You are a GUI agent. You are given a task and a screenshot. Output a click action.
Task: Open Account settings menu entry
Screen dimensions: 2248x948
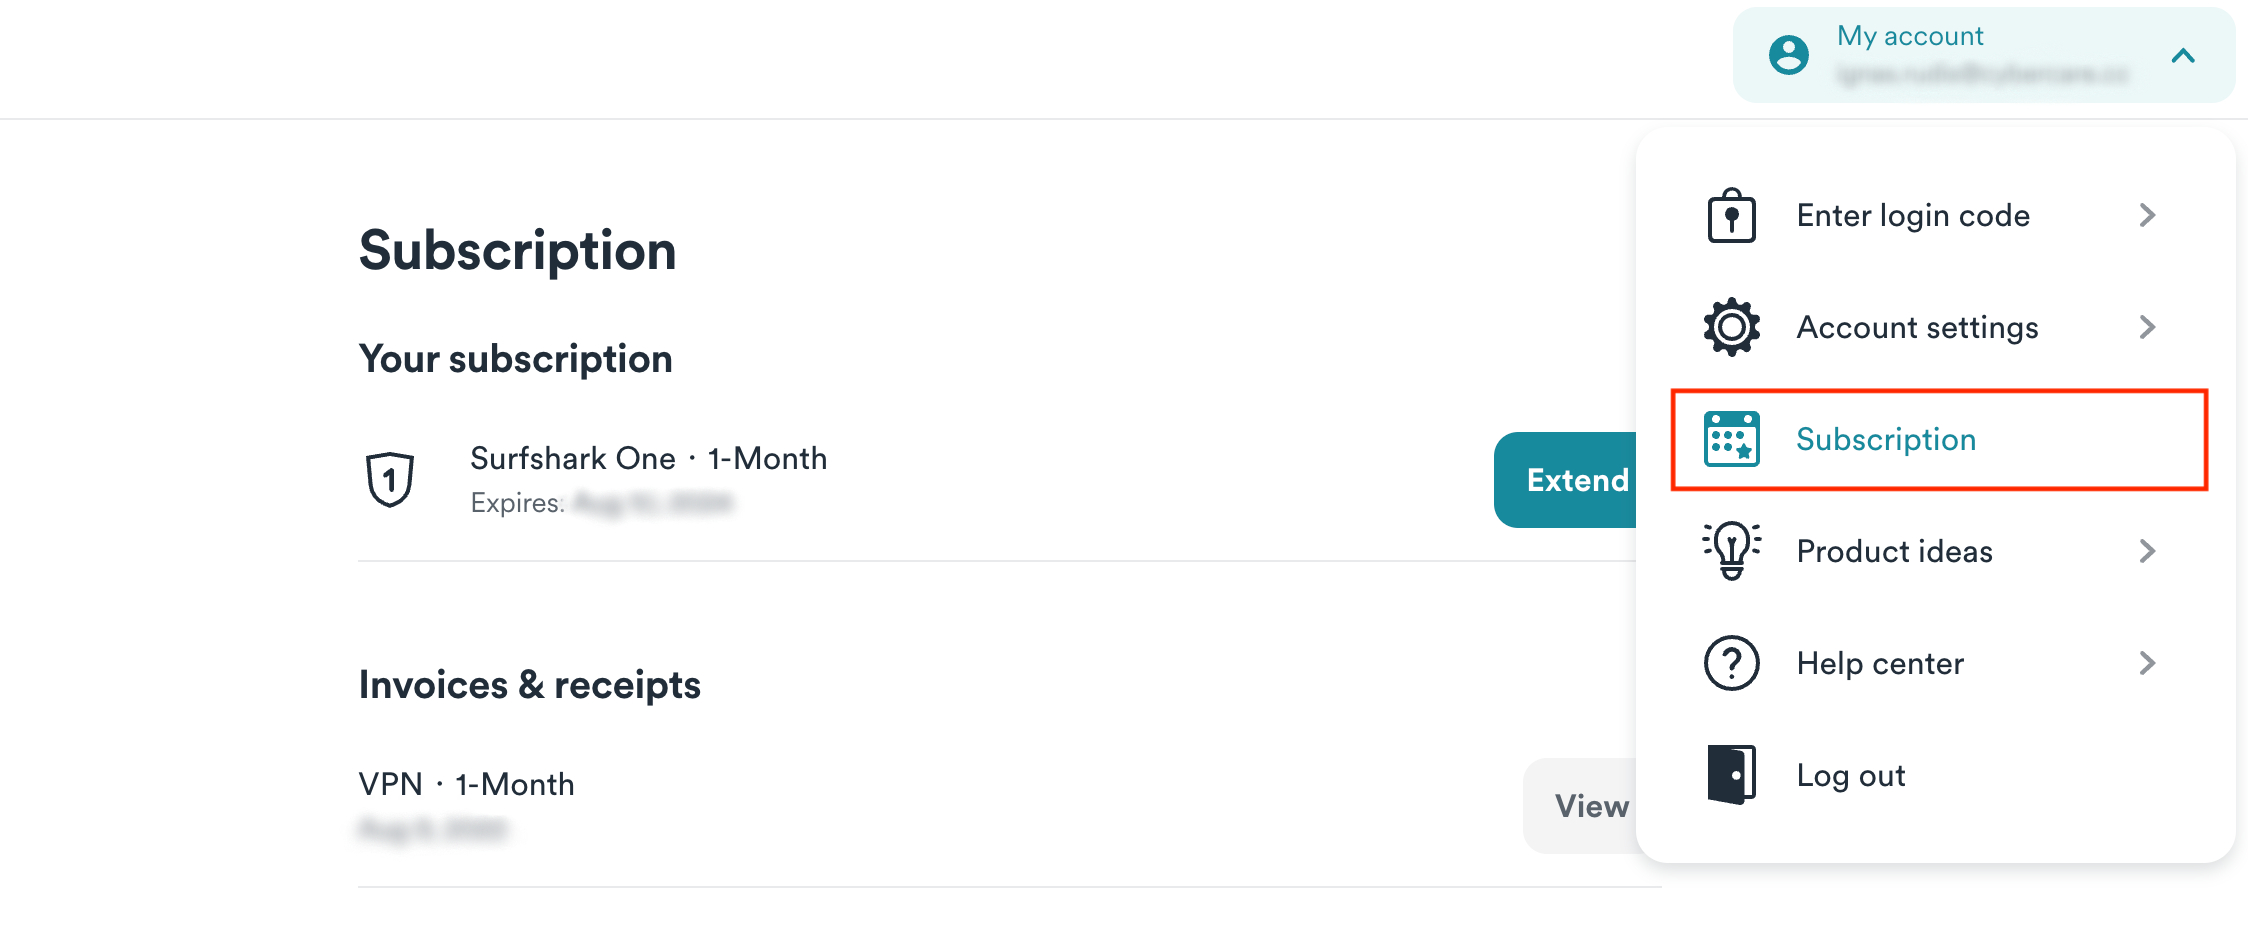click(x=1917, y=328)
